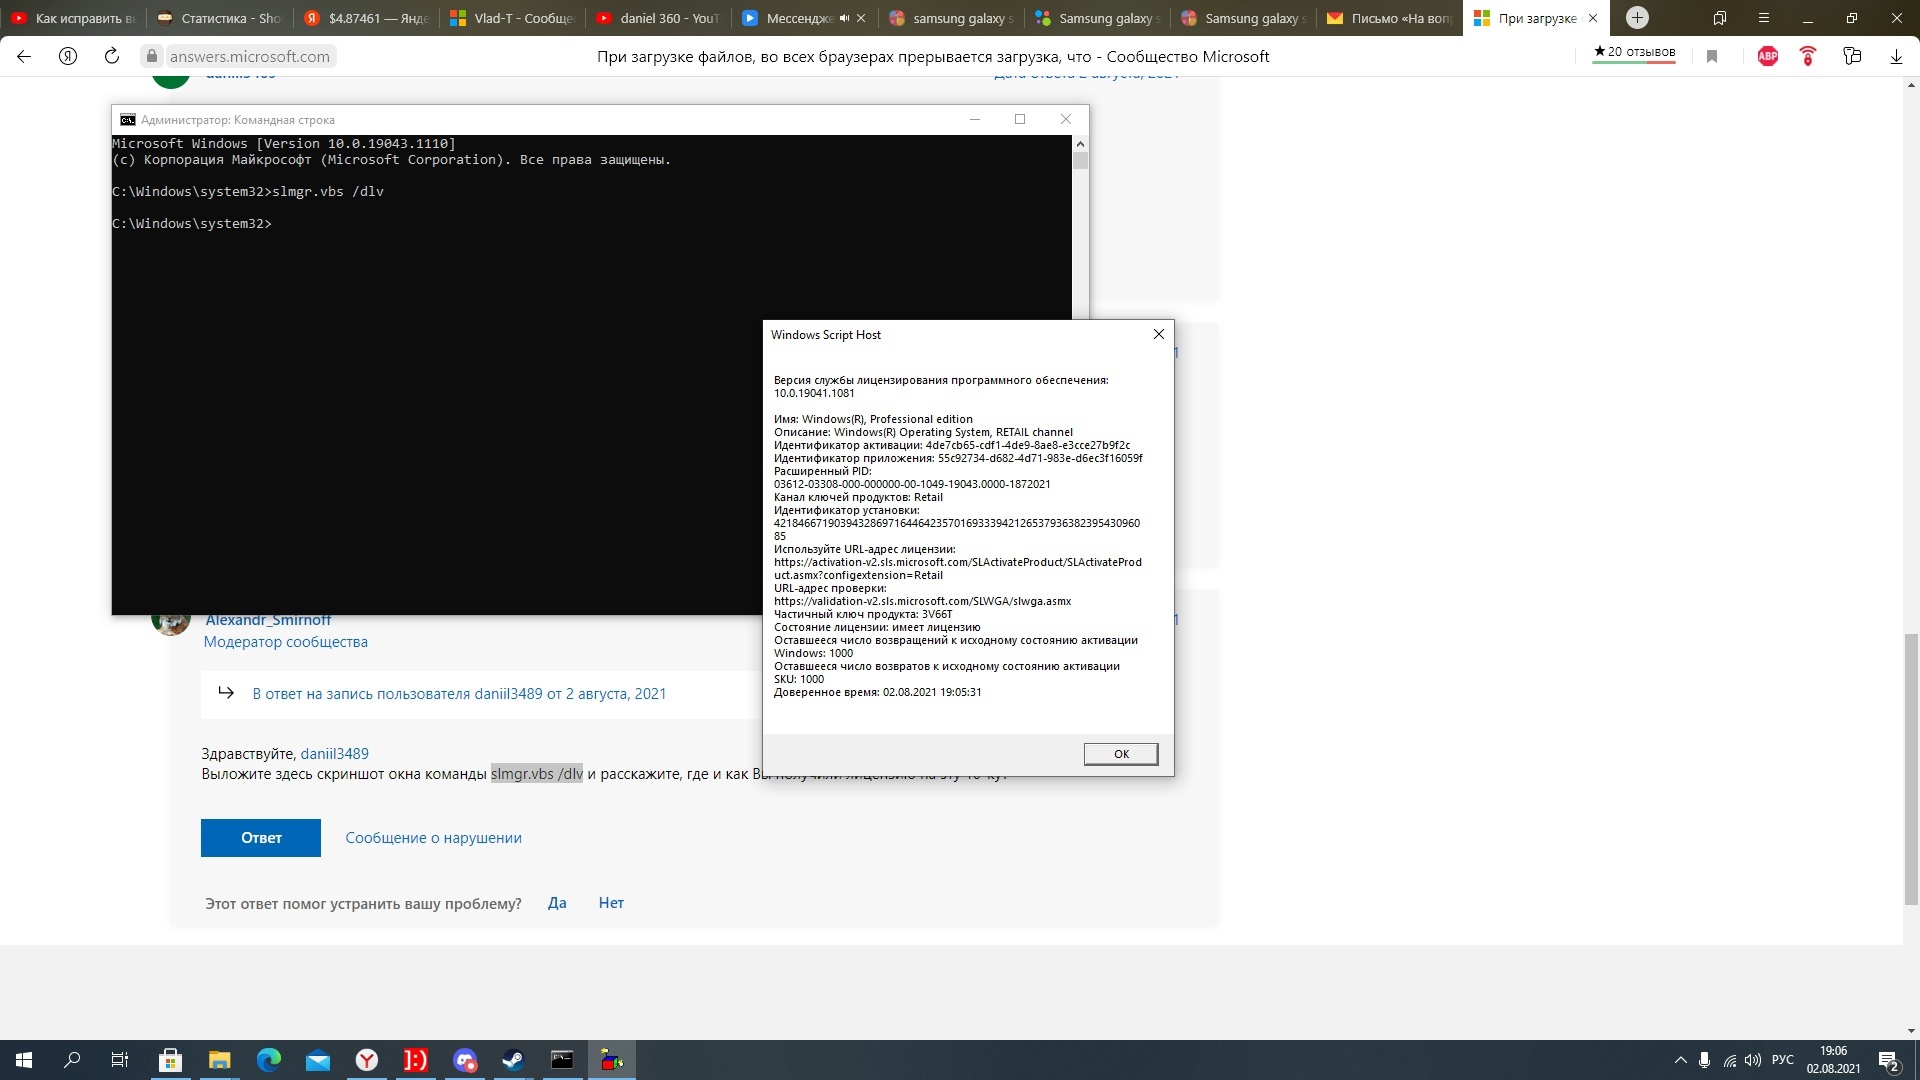Close the active При загрузке tab

[x=1593, y=18]
